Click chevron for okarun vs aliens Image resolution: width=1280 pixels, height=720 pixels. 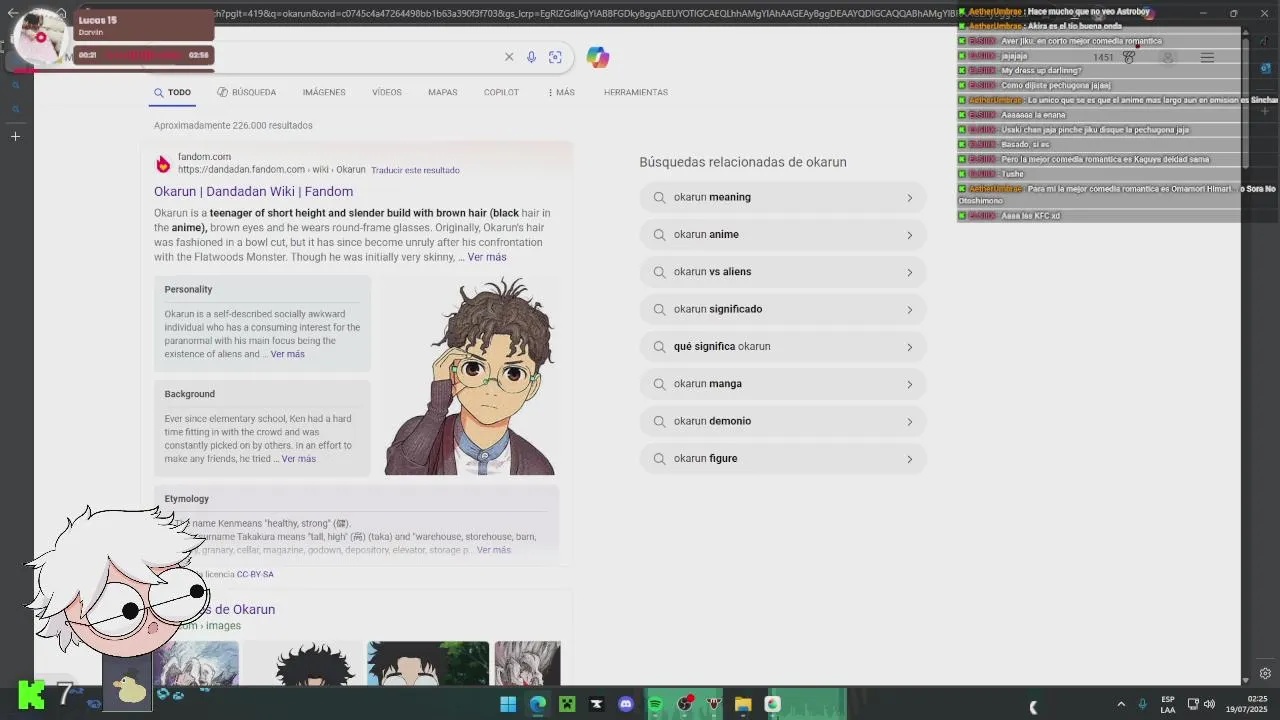coord(909,272)
